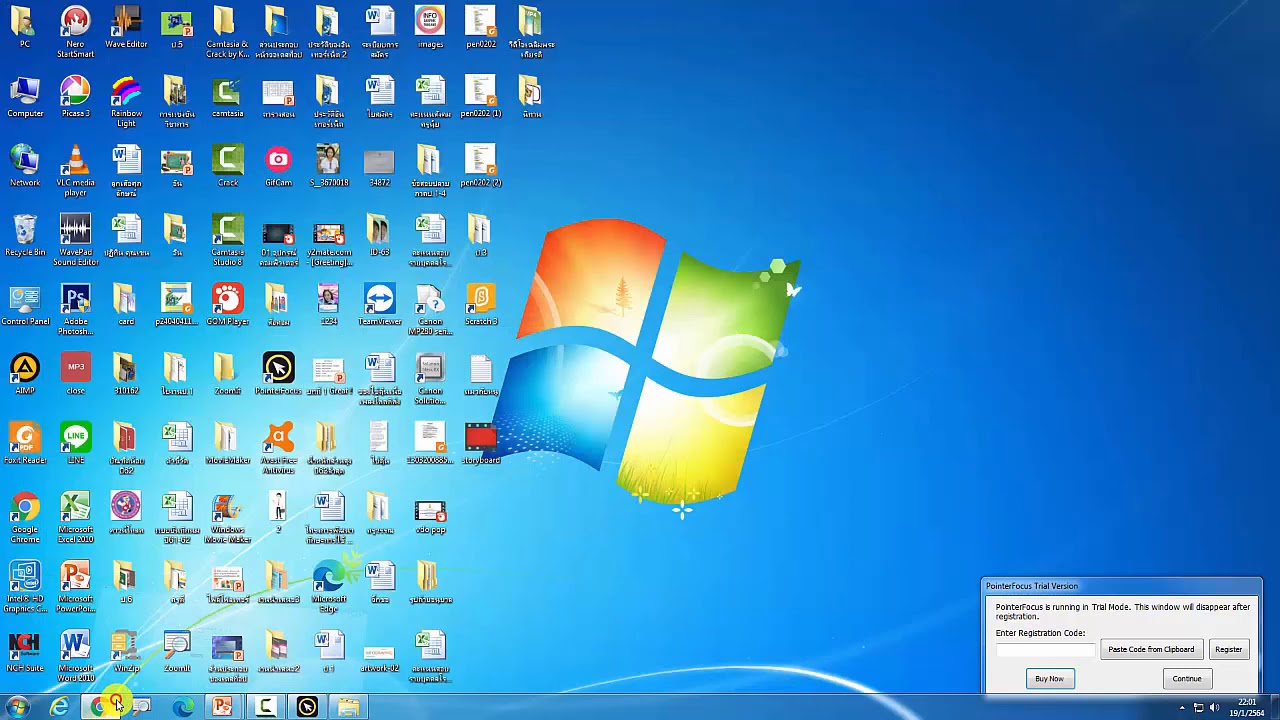Open the taskbar clock showing 22:01

(x=1247, y=707)
